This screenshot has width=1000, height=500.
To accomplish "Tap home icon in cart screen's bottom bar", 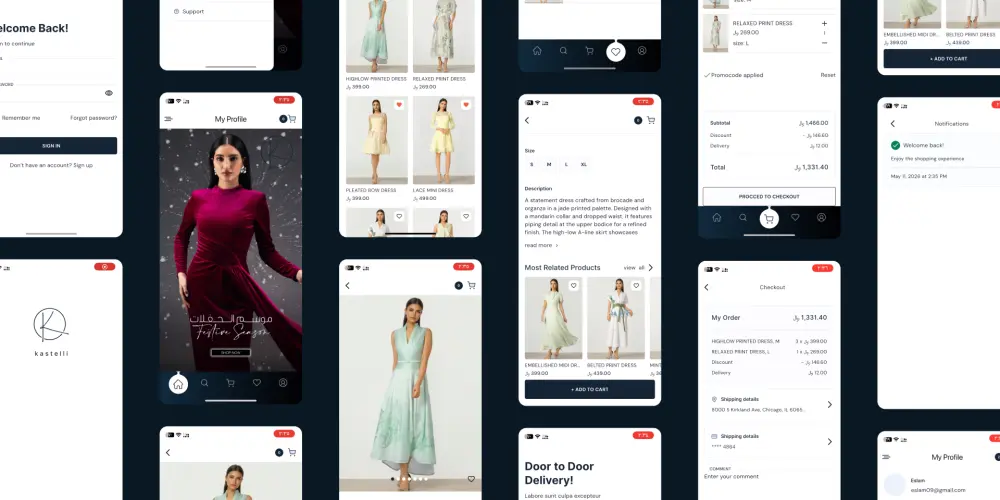I will (x=717, y=217).
